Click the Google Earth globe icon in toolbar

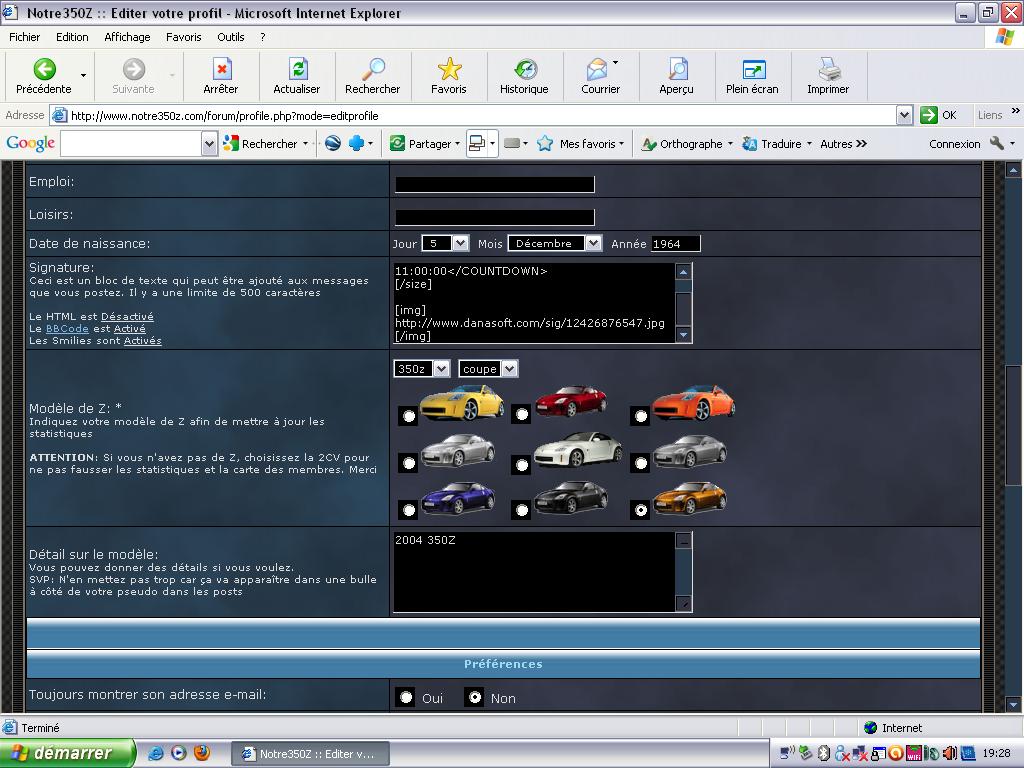pos(332,143)
